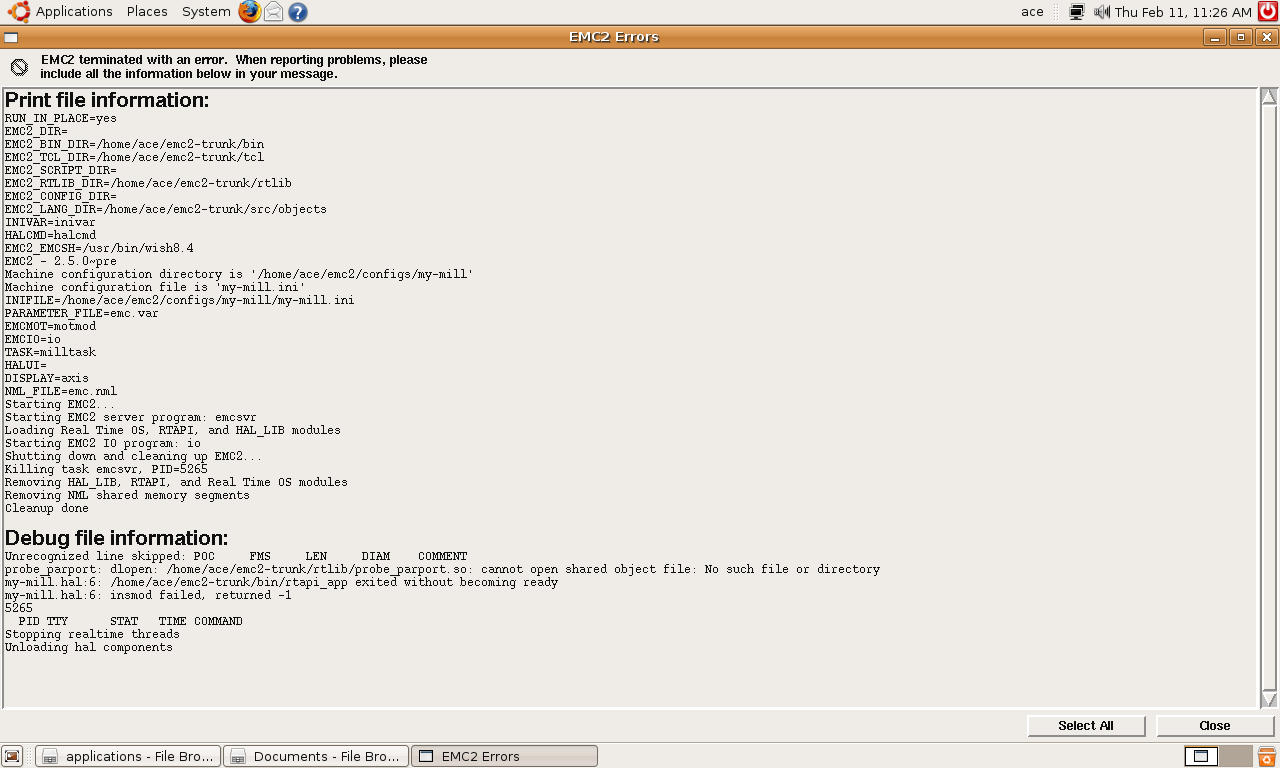This screenshot has width=1280, height=768.
Task: Open the Evolution mail launcher icon
Action: point(273,12)
